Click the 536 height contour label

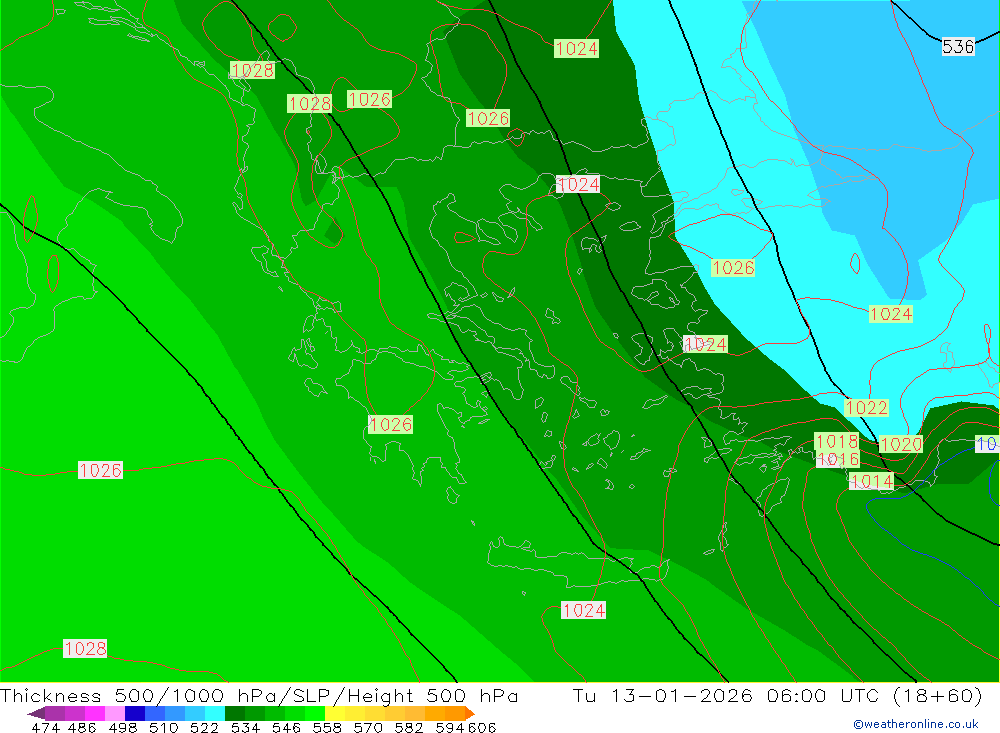[x=958, y=47]
